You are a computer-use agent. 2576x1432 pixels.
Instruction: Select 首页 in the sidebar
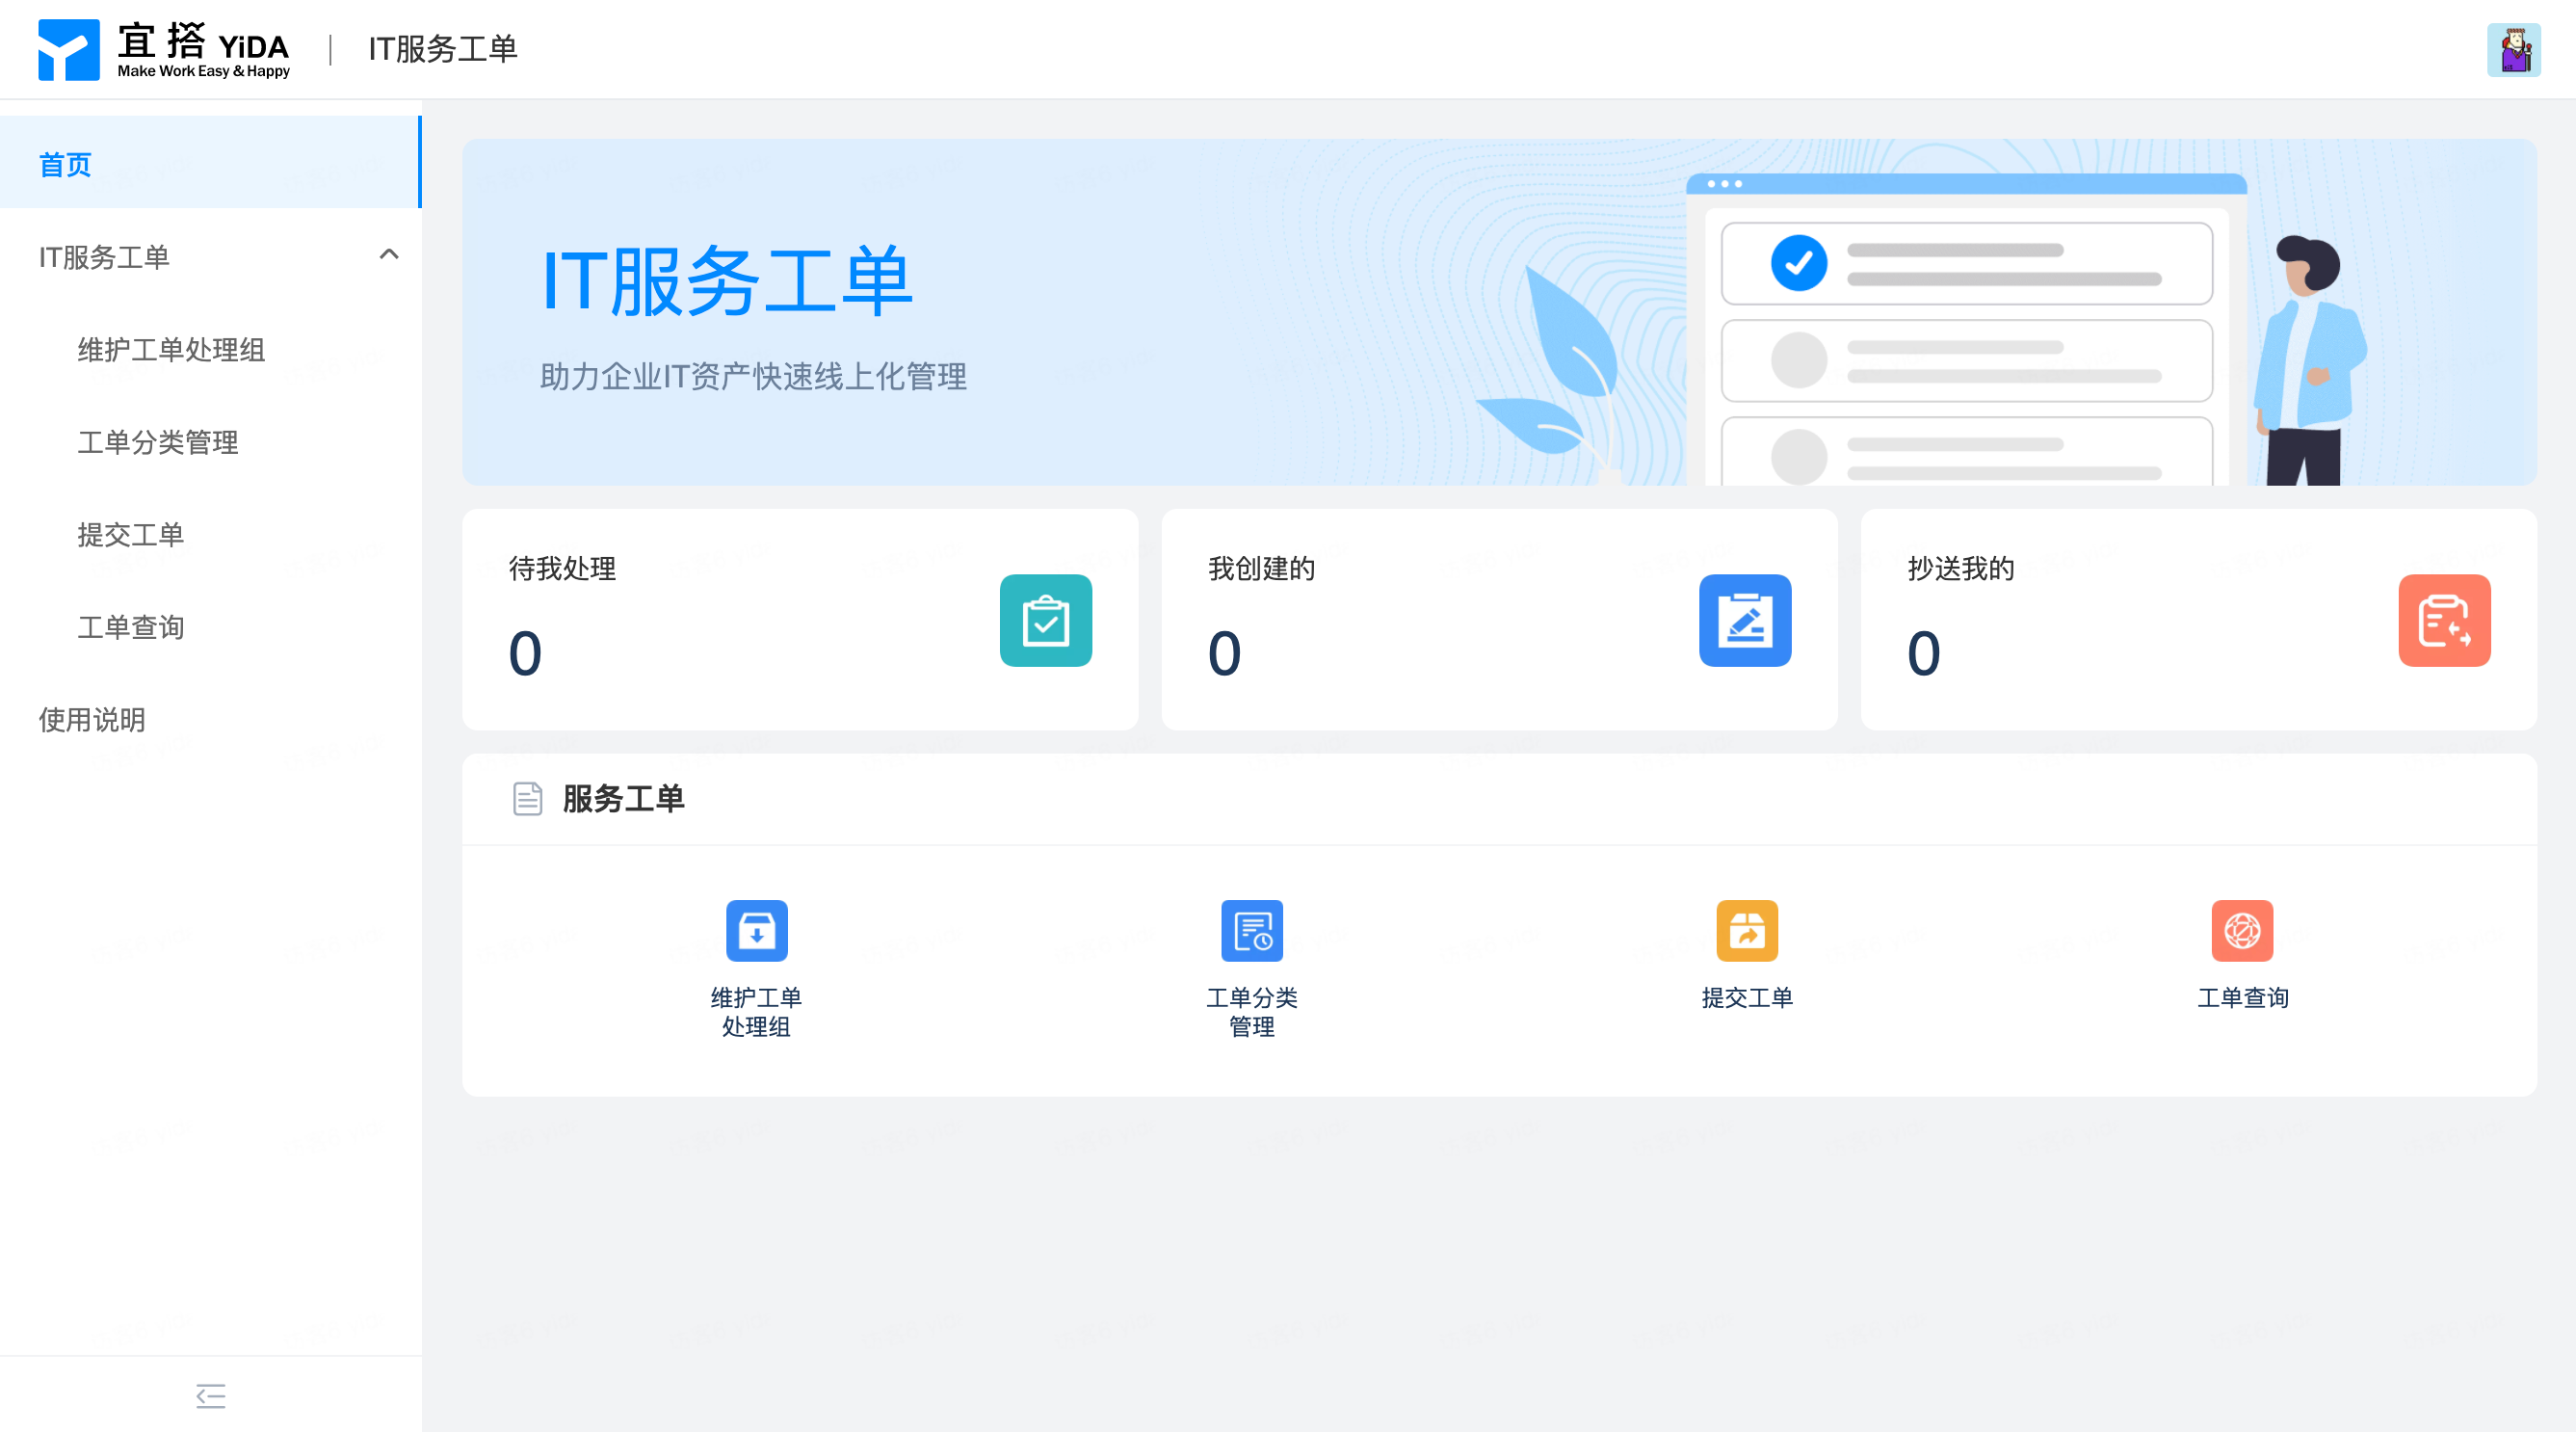click(x=66, y=164)
